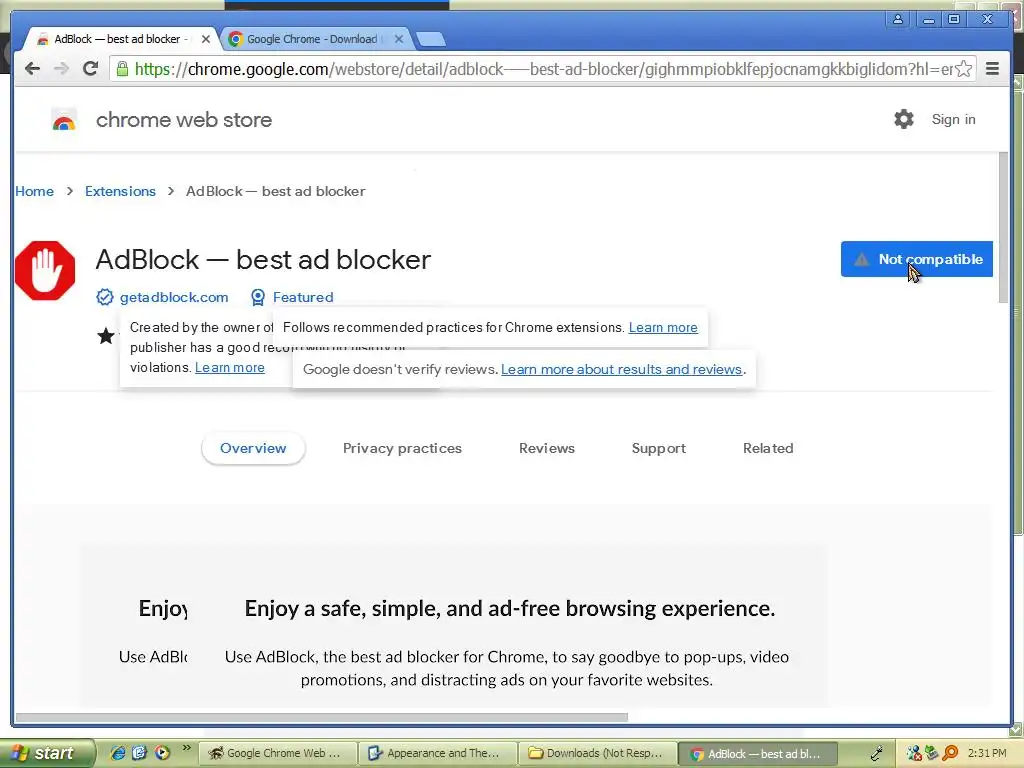This screenshot has width=1024, height=768.
Task: Click the second system tray icon
Action: point(931,754)
